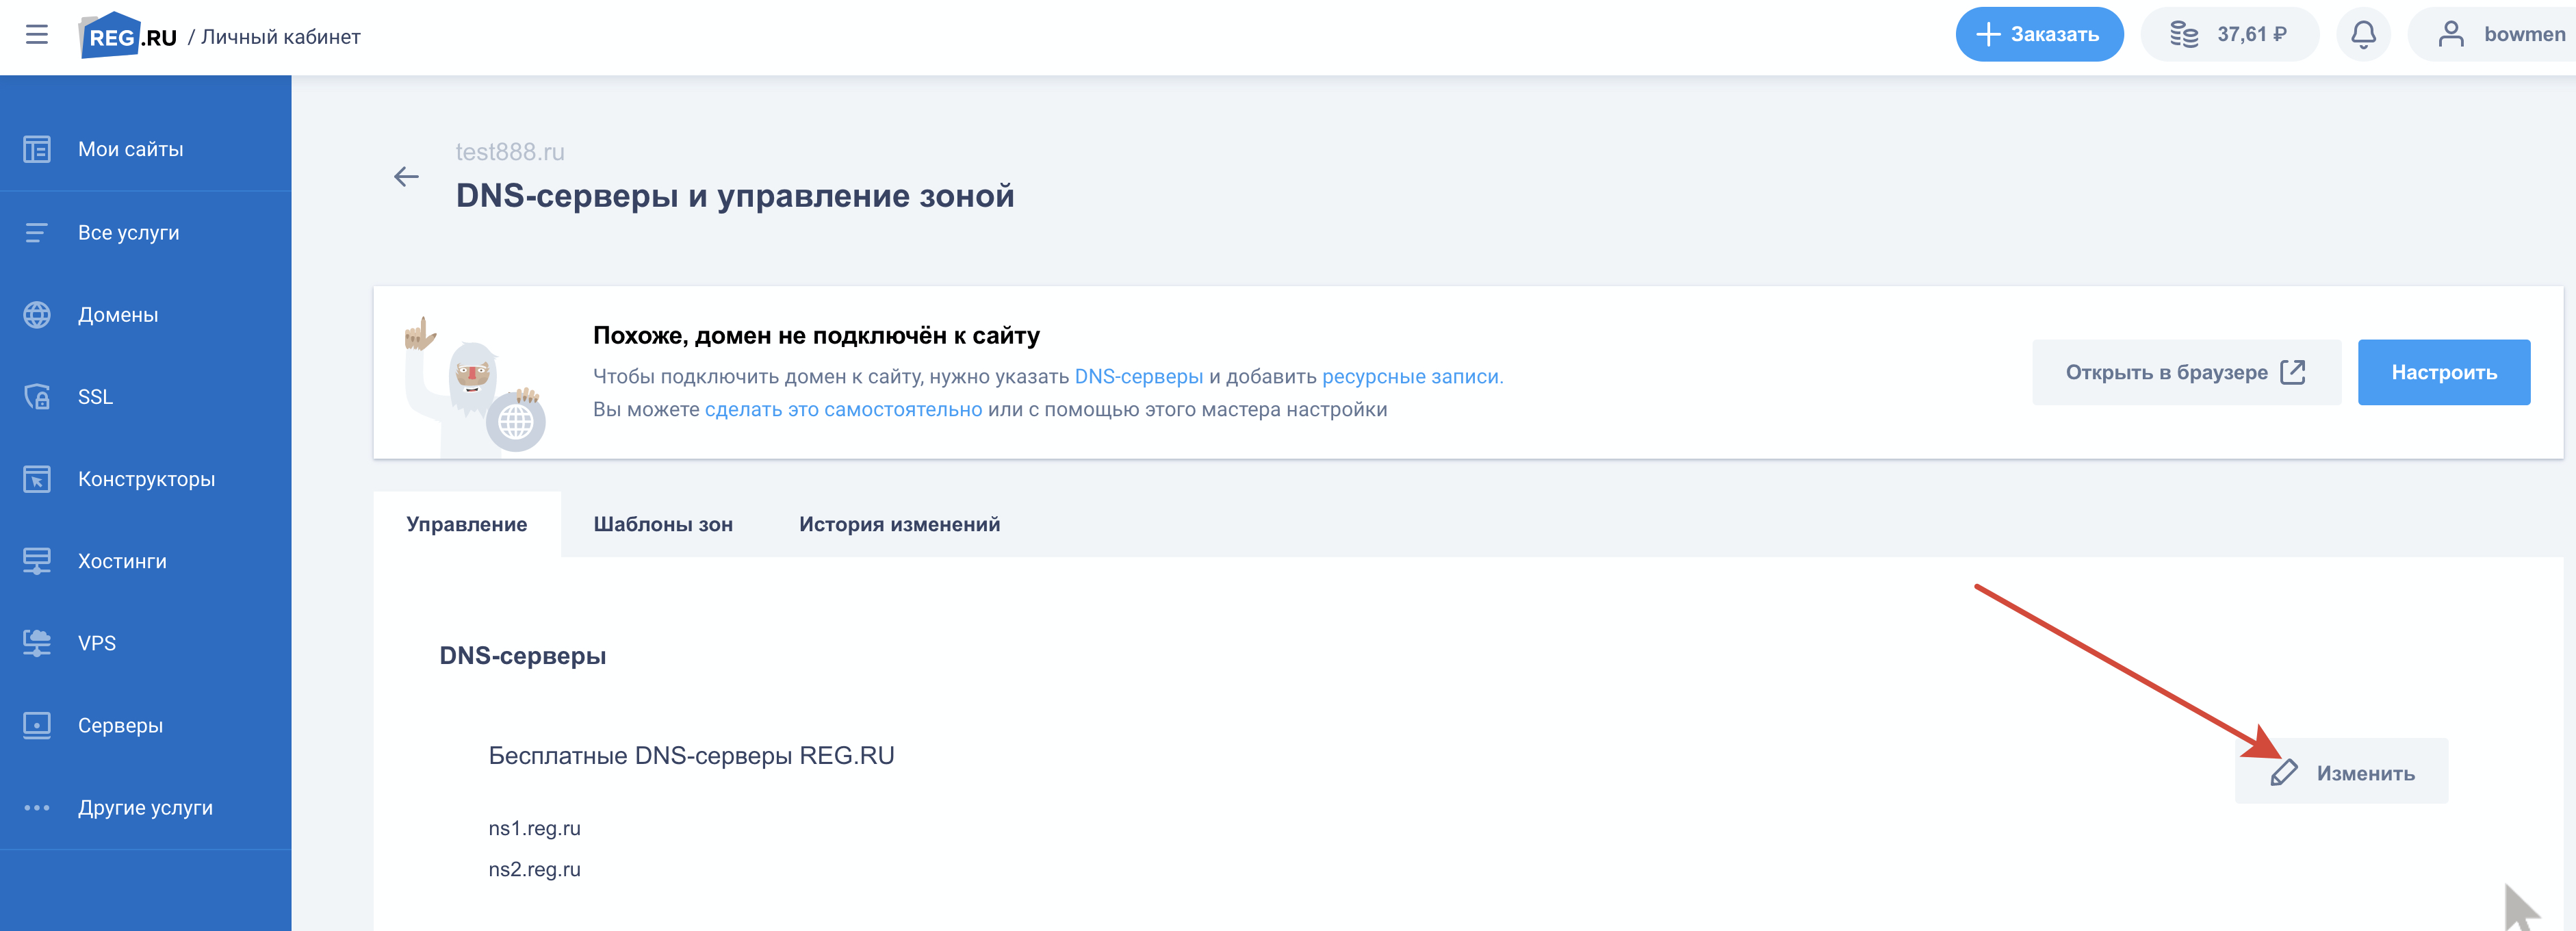This screenshot has width=2576, height=931.
Task: Select the Управление tab
Action: (466, 524)
